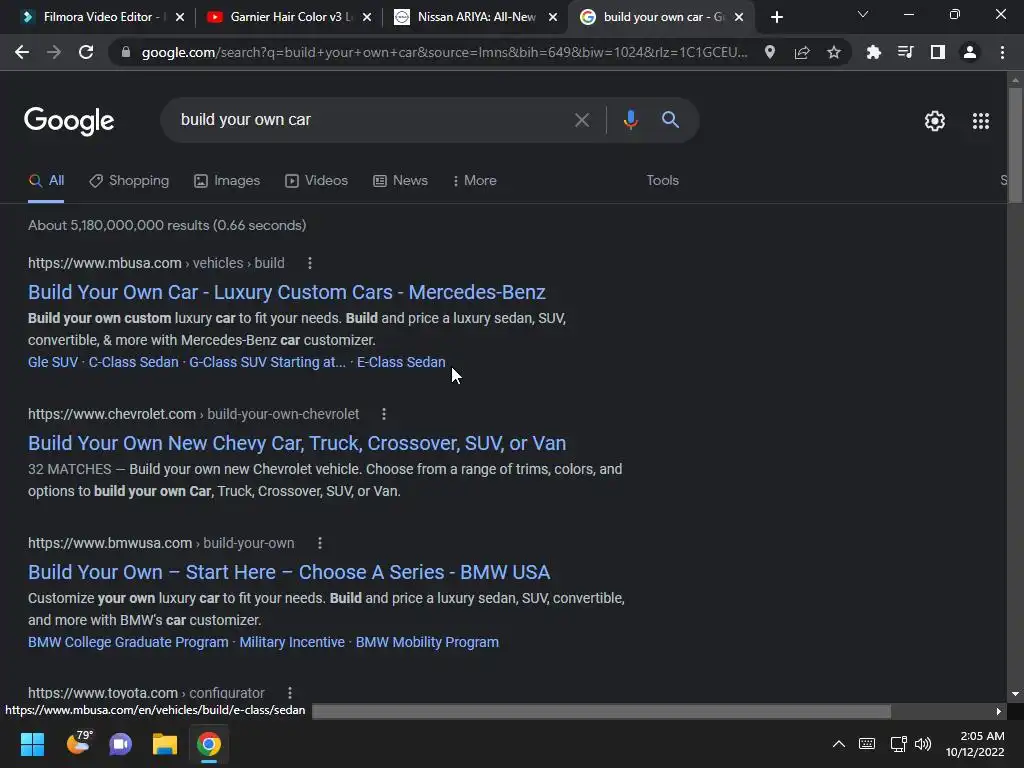Open the tab search chevron in title bar
This screenshot has width=1024, height=768.
(863, 14)
